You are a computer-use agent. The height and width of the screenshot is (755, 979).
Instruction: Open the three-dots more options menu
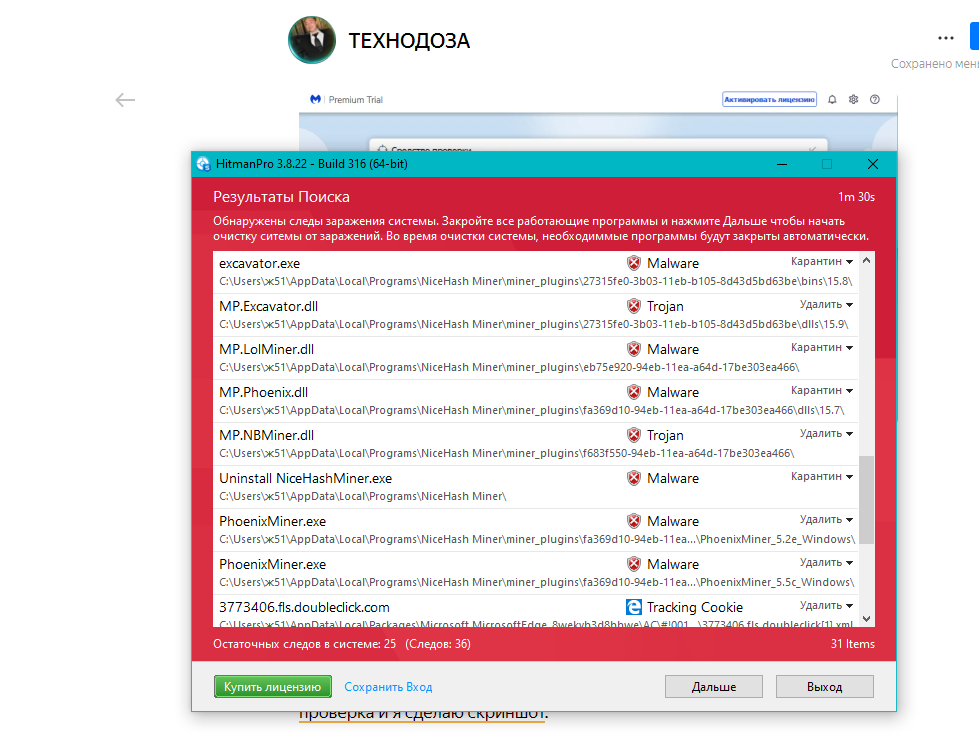(946, 38)
